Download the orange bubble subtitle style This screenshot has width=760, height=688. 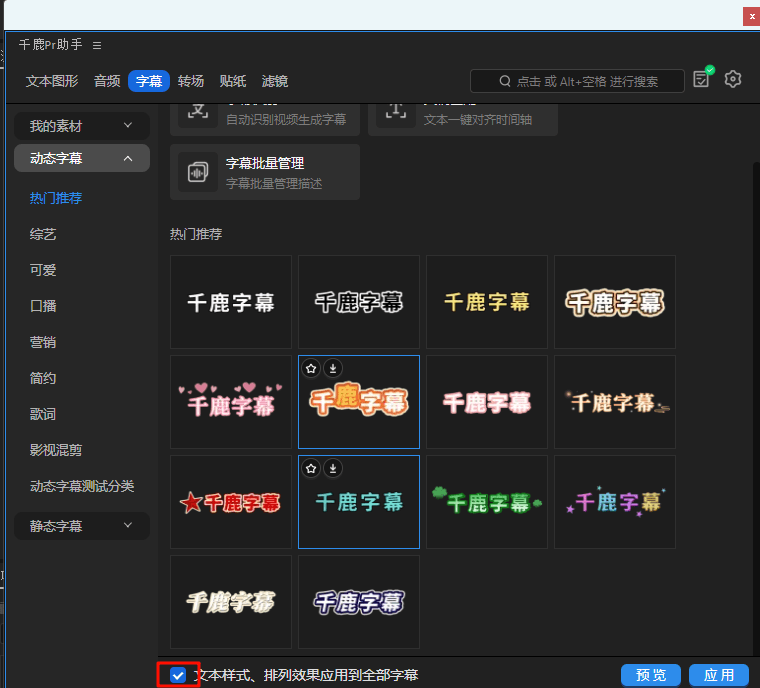point(333,368)
